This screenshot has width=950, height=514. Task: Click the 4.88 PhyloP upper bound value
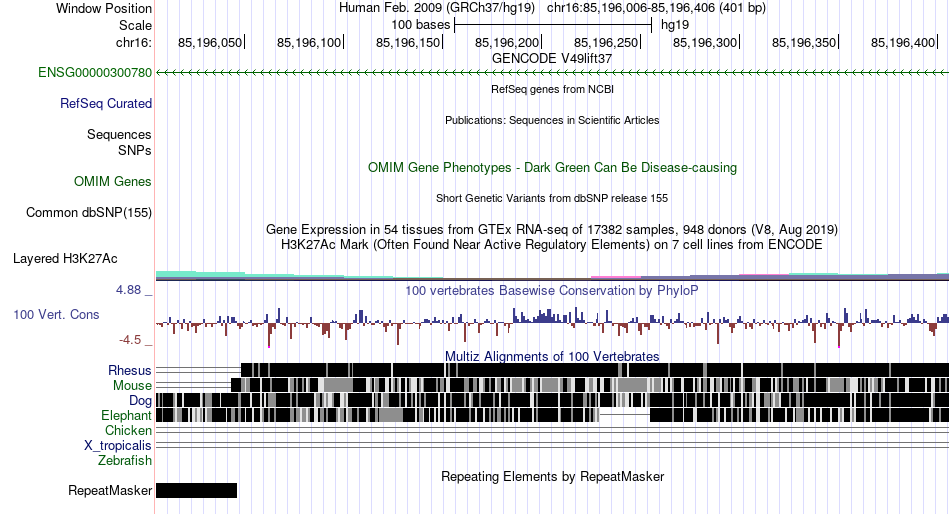[128, 290]
